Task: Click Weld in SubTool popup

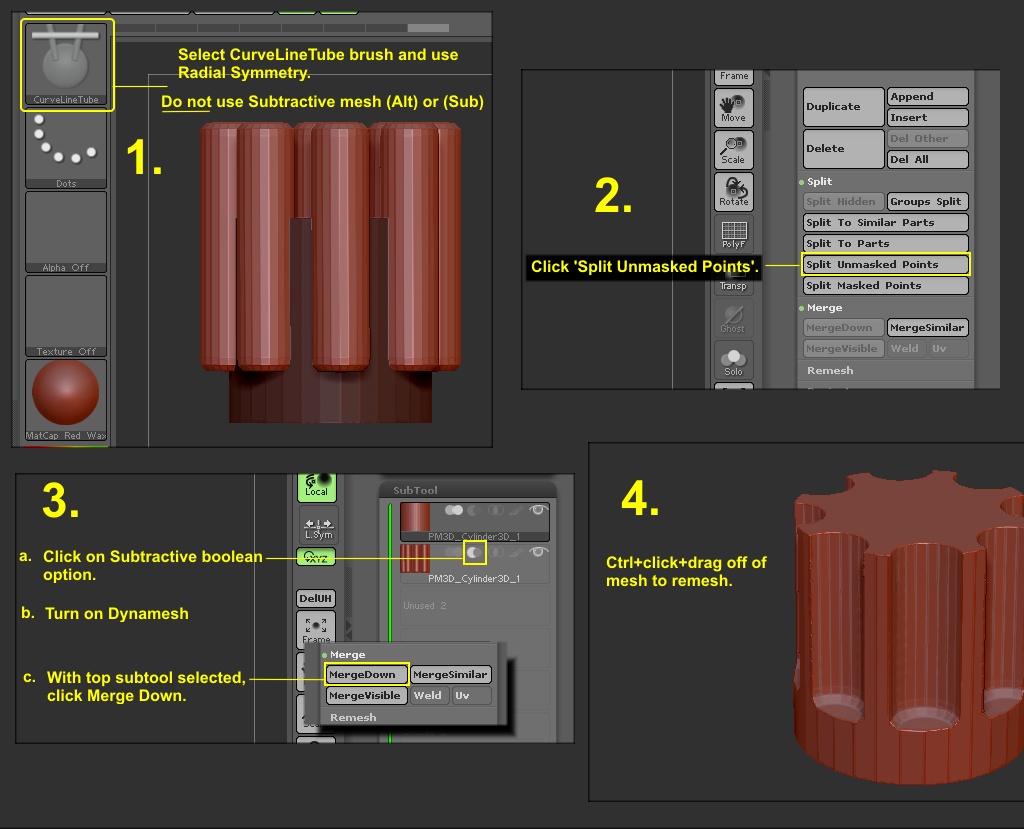Action: pyautogui.click(x=429, y=695)
